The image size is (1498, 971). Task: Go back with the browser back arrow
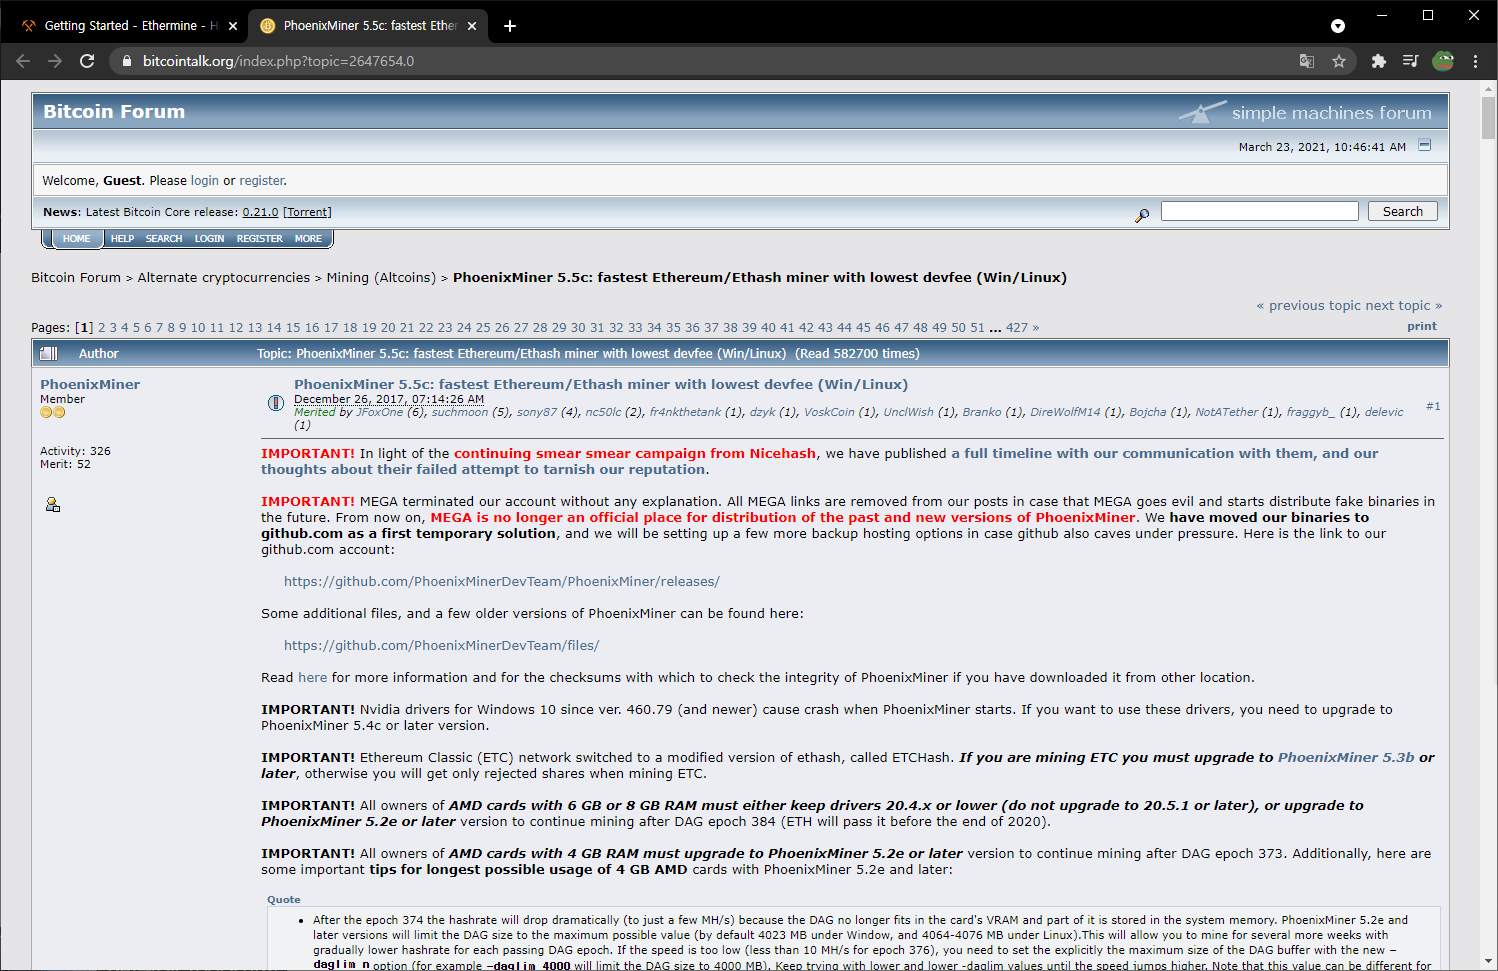[23, 61]
